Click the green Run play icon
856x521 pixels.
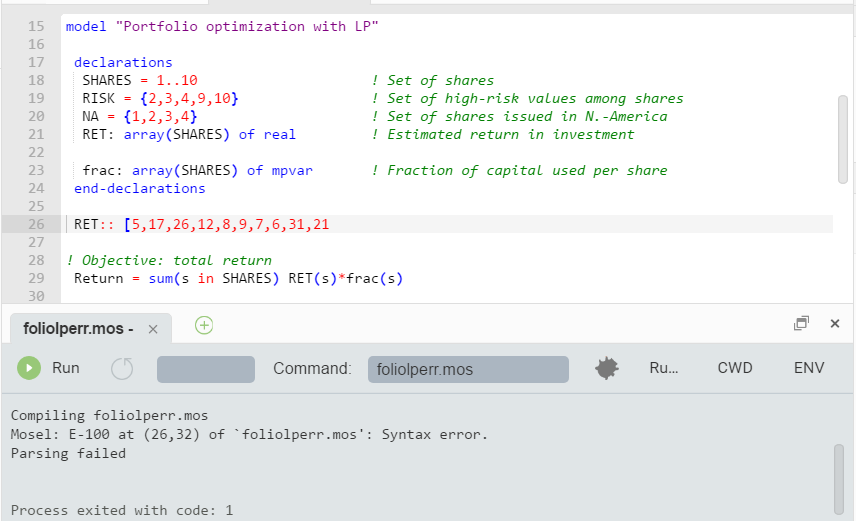pyautogui.click(x=29, y=368)
